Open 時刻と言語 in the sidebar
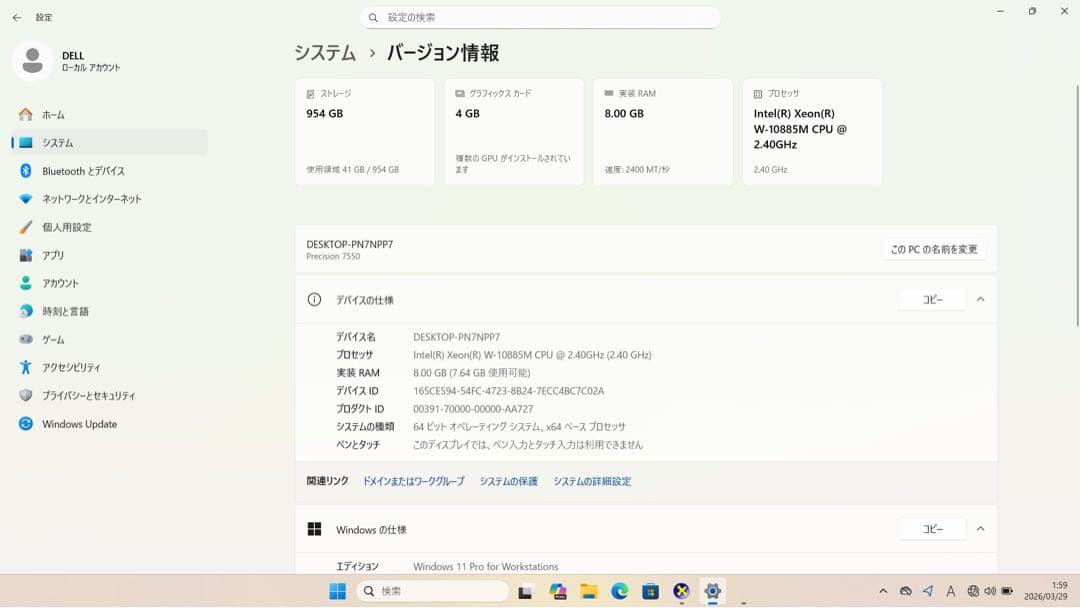Screen dimensions: 1080x608 pyautogui.click(x=109, y=311)
